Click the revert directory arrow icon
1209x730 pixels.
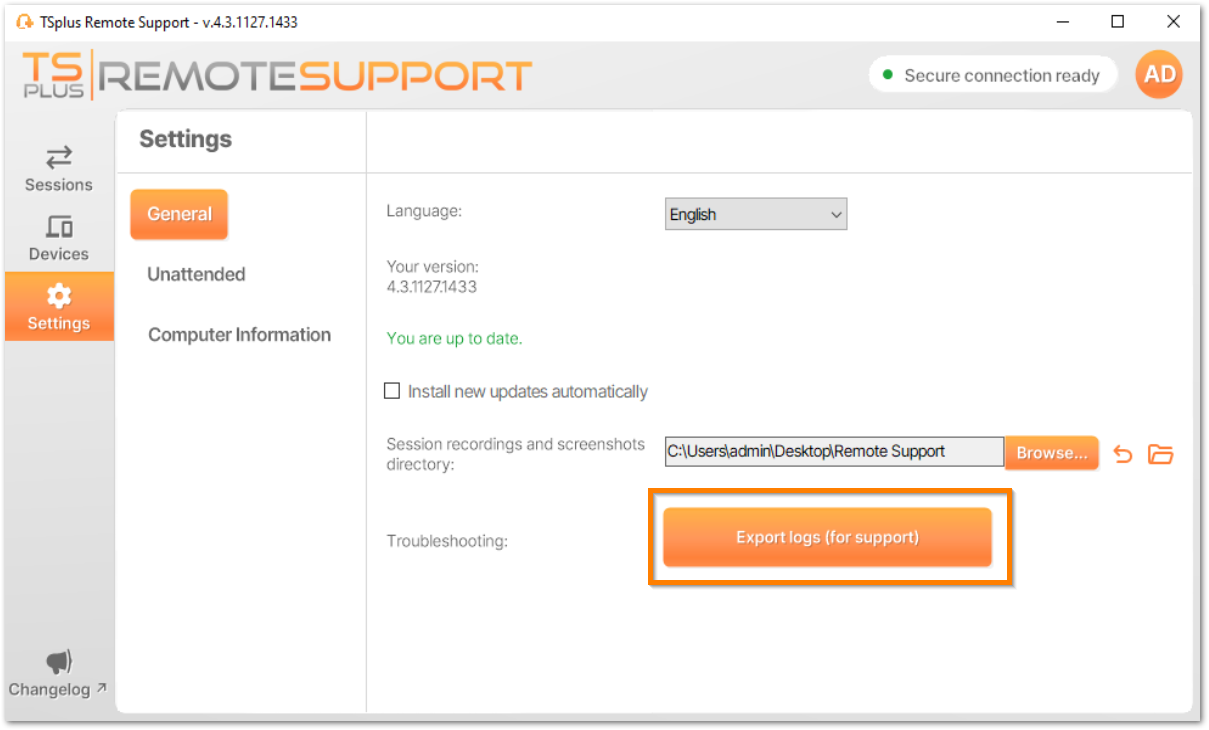tap(1122, 453)
